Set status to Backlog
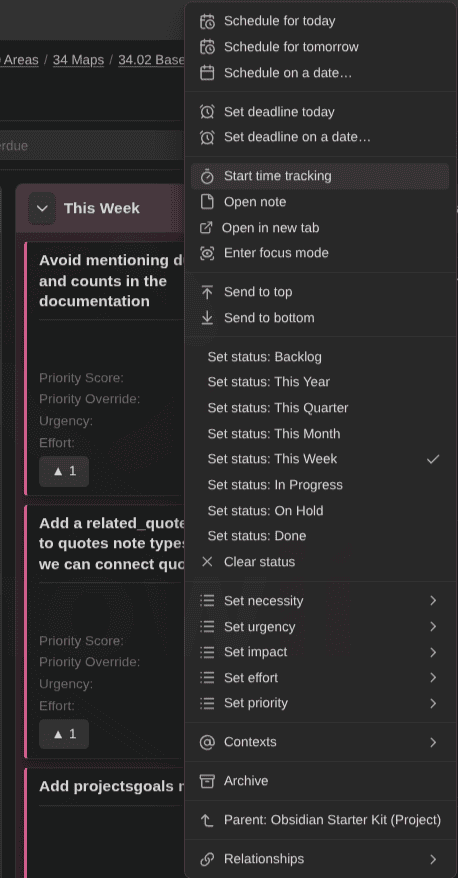 pos(320,357)
